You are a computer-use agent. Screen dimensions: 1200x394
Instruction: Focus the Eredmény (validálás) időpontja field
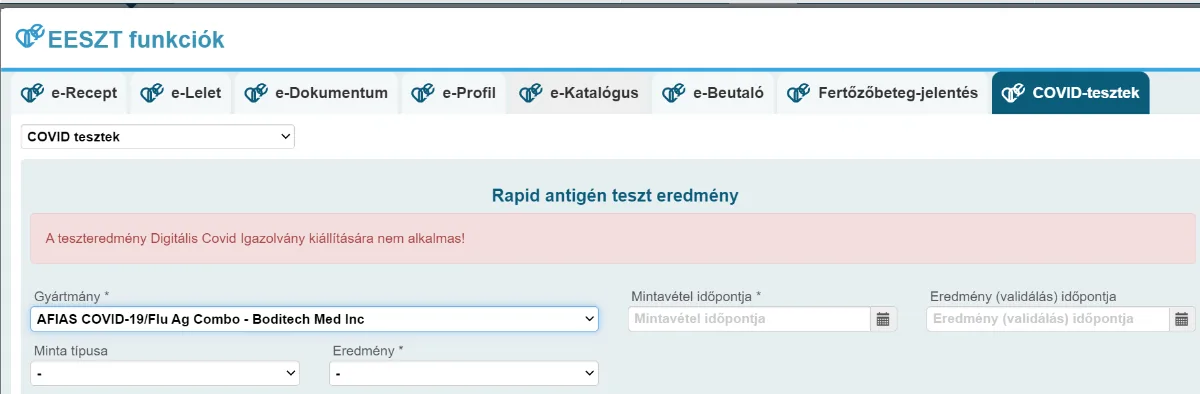[1048, 319]
